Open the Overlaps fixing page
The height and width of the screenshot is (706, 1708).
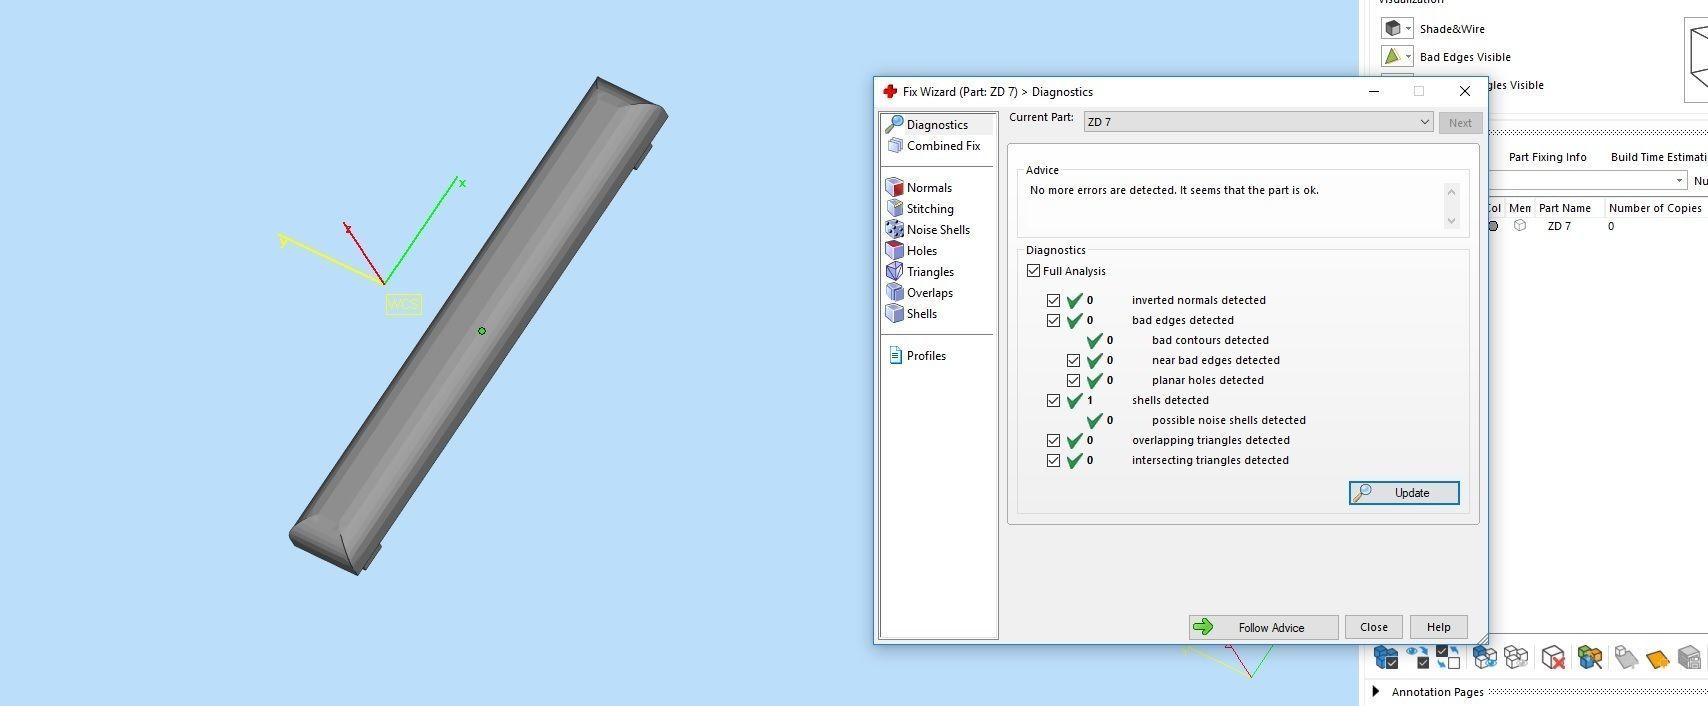pyautogui.click(x=920, y=293)
